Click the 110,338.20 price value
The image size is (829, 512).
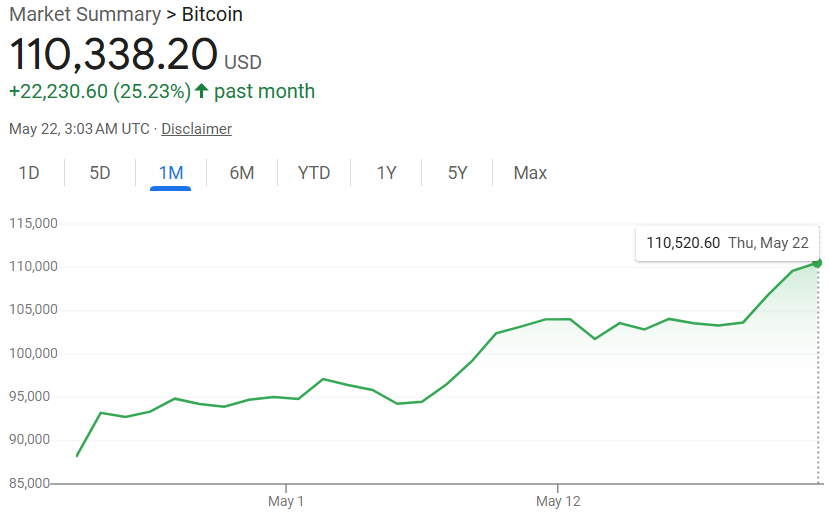click(x=113, y=55)
